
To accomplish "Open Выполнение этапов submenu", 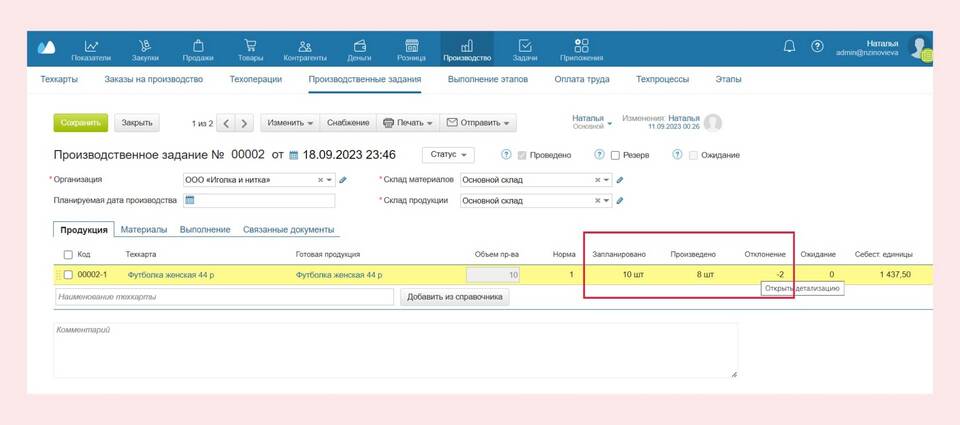I will tap(488, 80).
